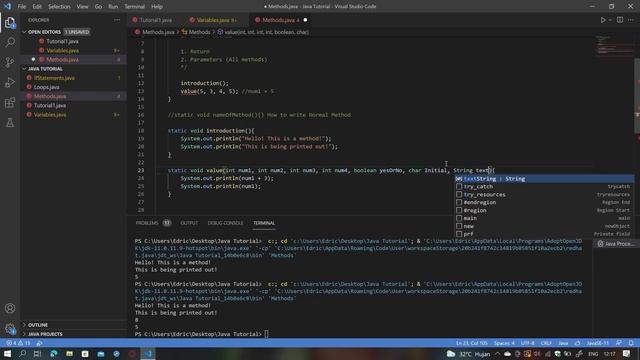Change encoding via UTF-8 status item
The height and width of the screenshot is (360, 640).
click(527, 343)
